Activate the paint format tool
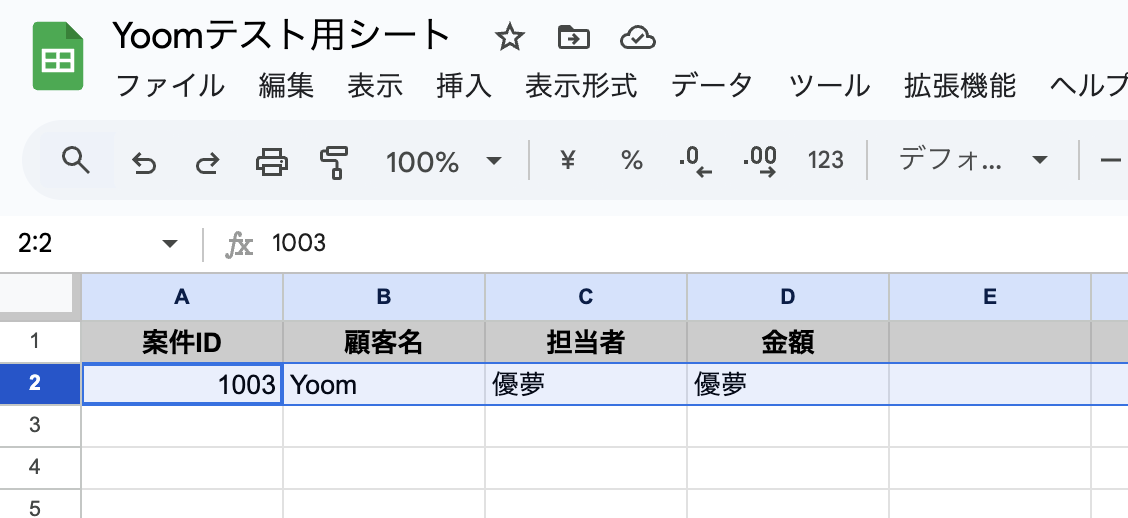The image size is (1128, 518). pyautogui.click(x=334, y=161)
